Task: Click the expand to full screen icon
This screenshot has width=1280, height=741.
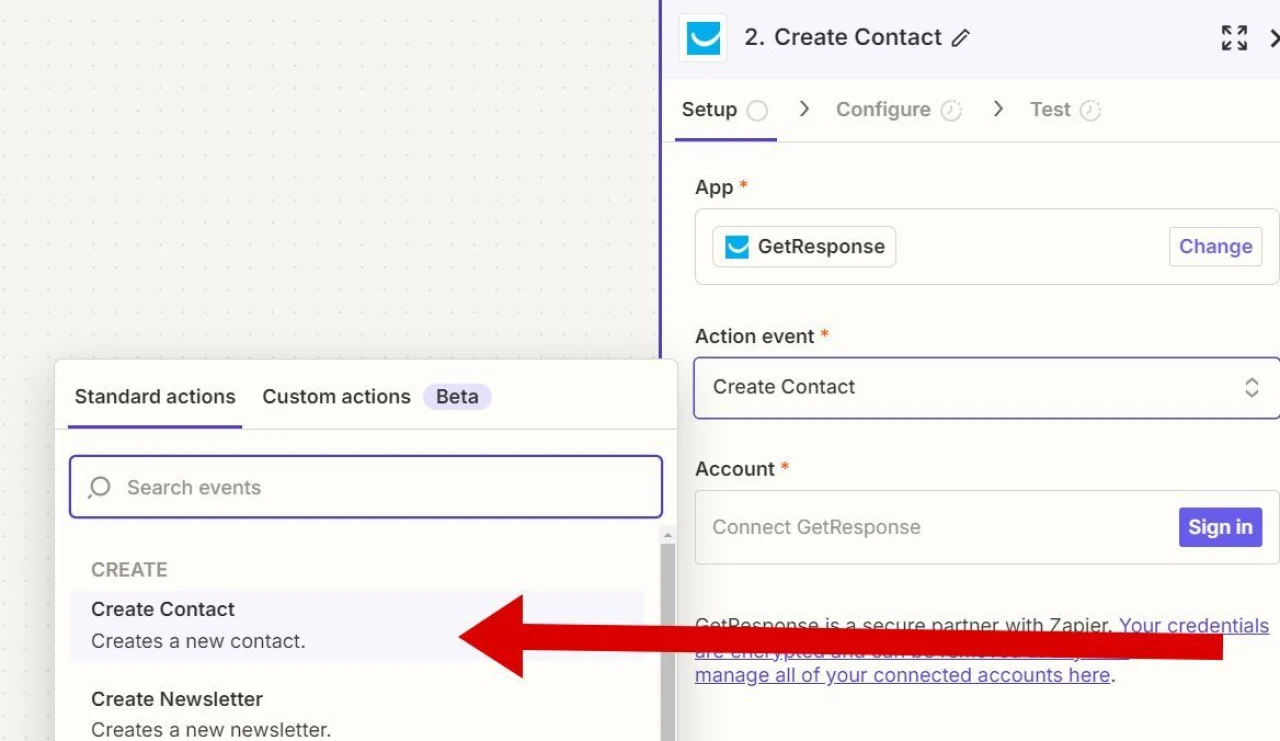Action: point(1234,39)
